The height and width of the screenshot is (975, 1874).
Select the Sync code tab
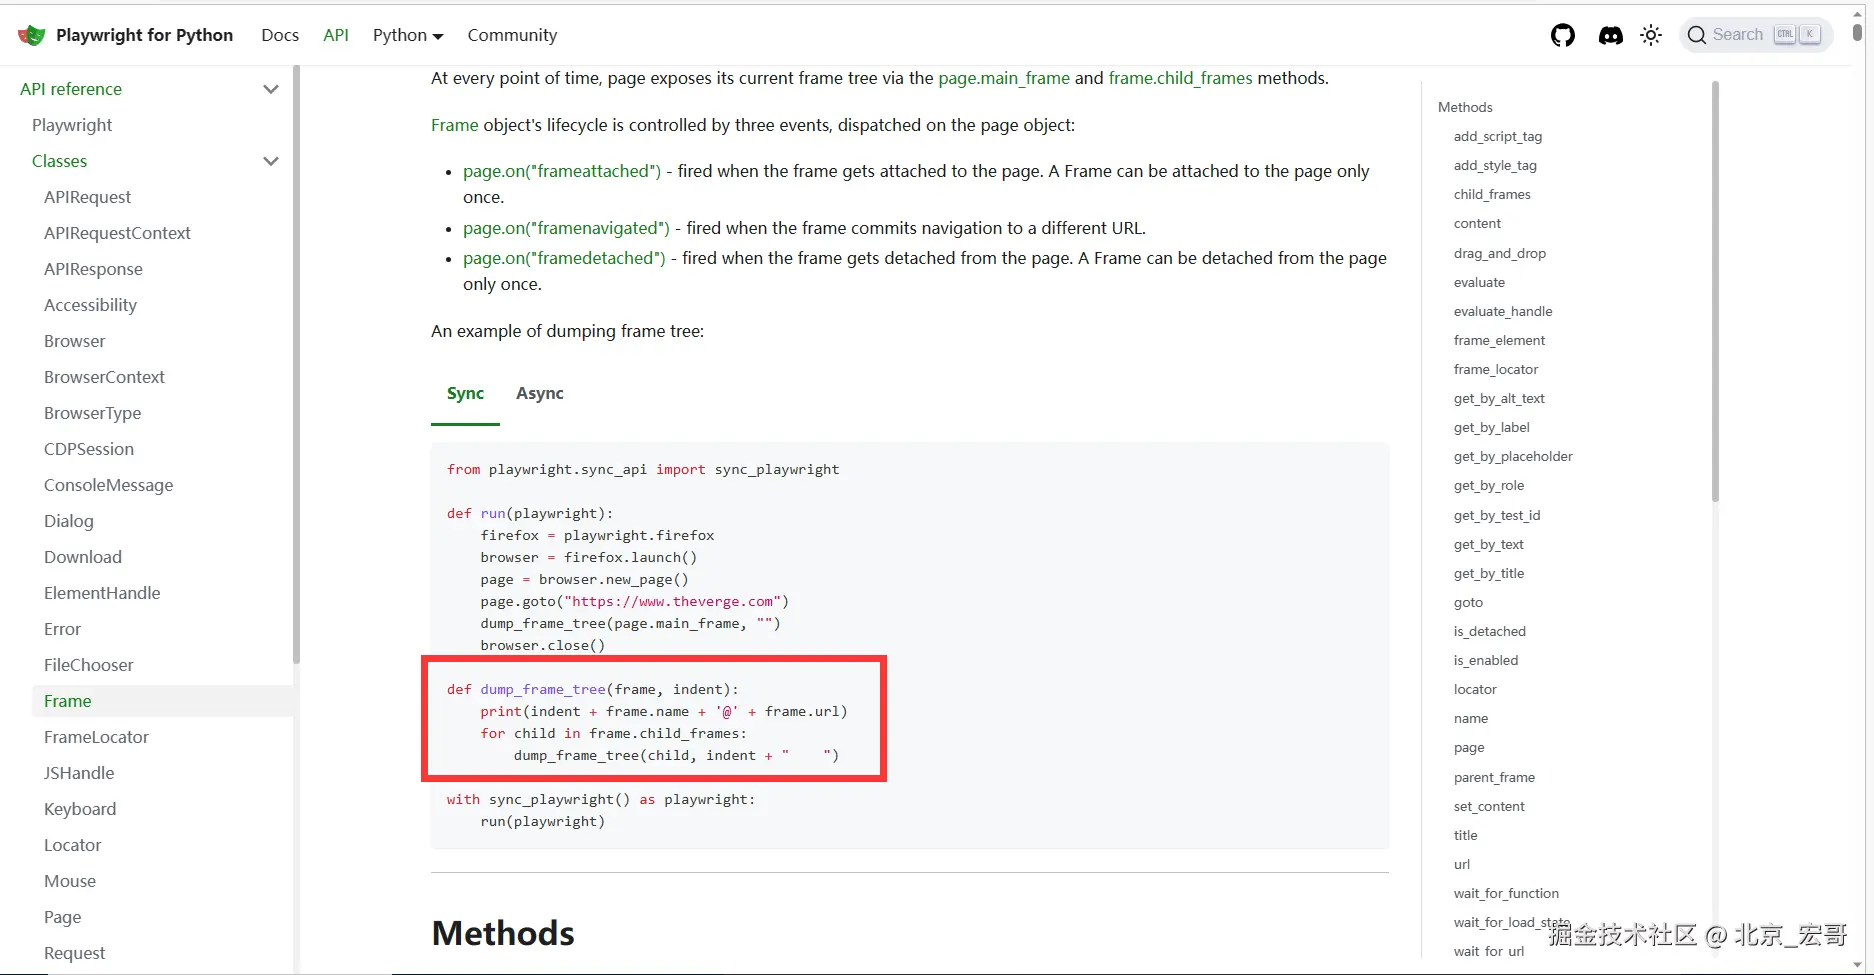(x=465, y=394)
